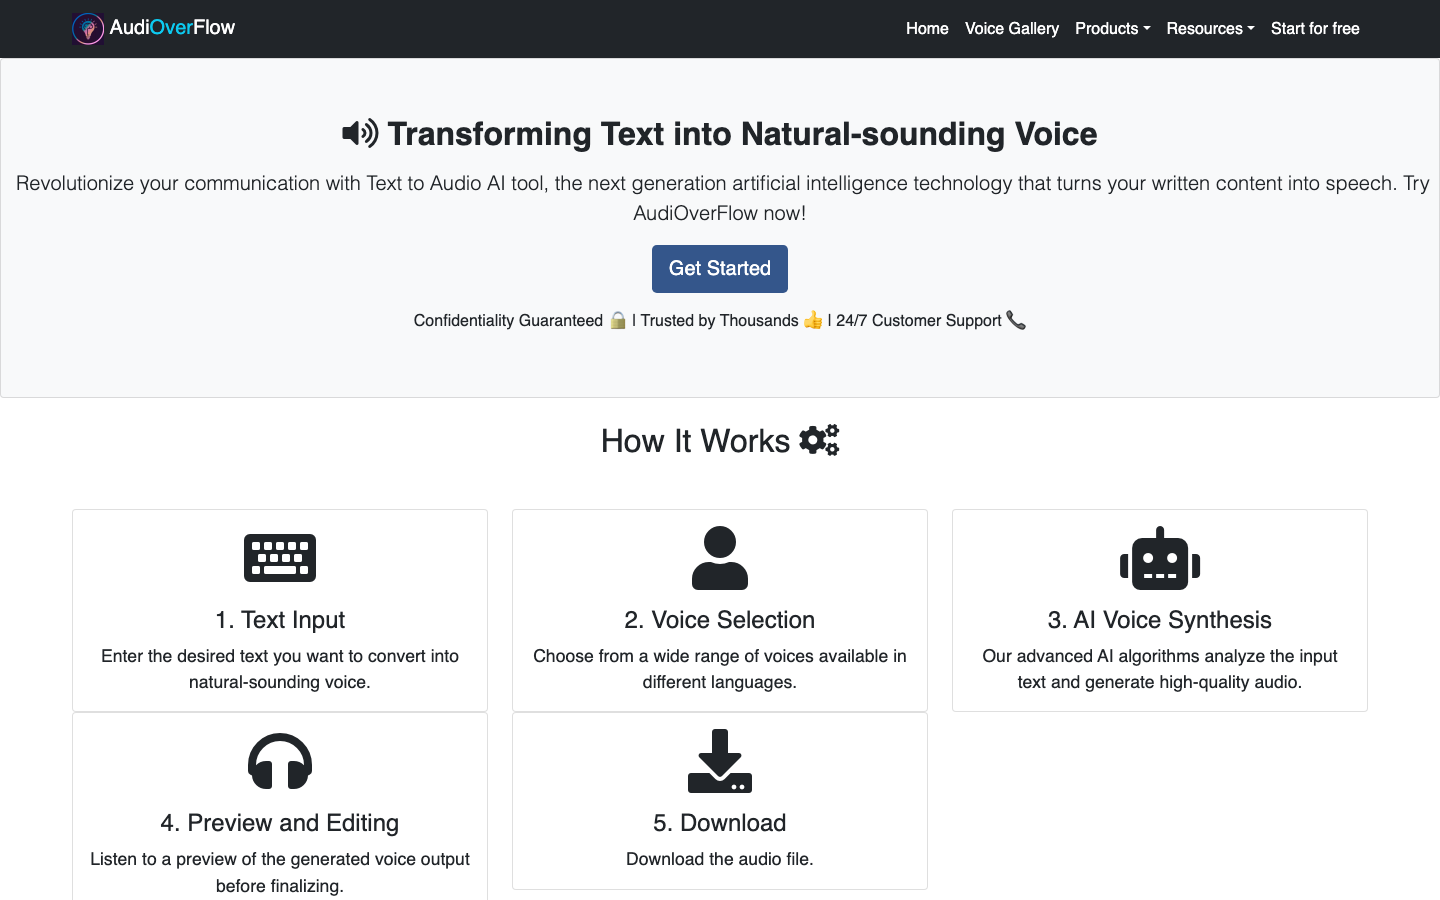The height and width of the screenshot is (900, 1440).
Task: Click Start for free link
Action: pos(1315,29)
